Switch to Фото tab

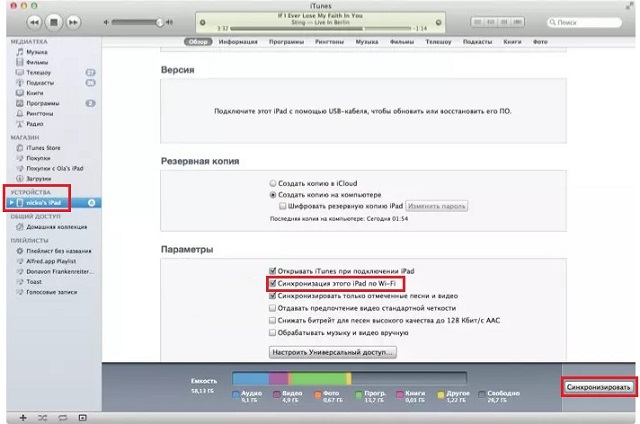click(540, 42)
